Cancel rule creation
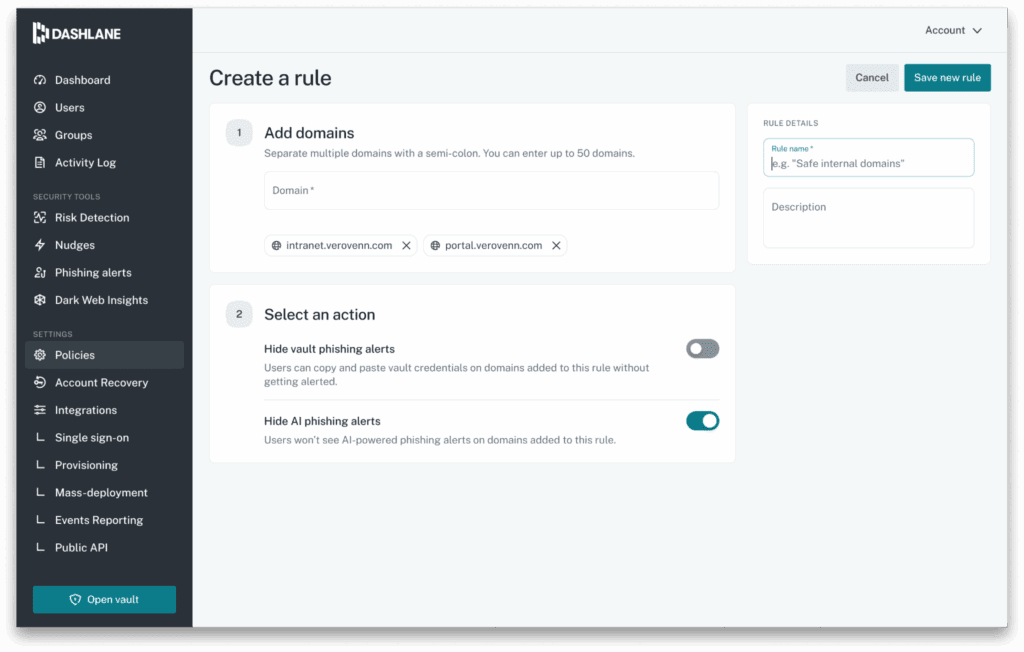 pyautogui.click(x=872, y=77)
